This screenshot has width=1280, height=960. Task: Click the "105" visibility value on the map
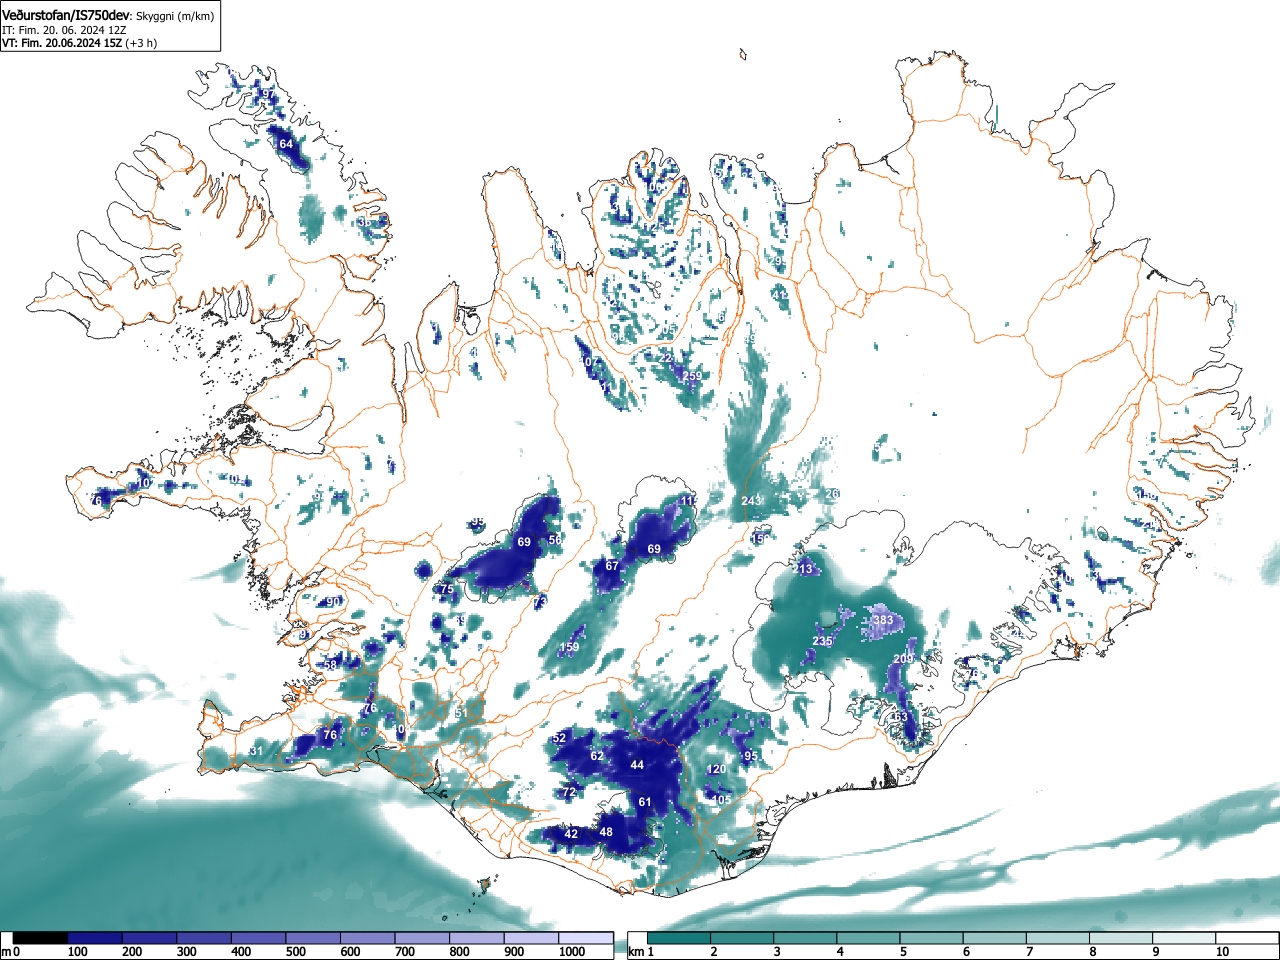click(x=721, y=800)
